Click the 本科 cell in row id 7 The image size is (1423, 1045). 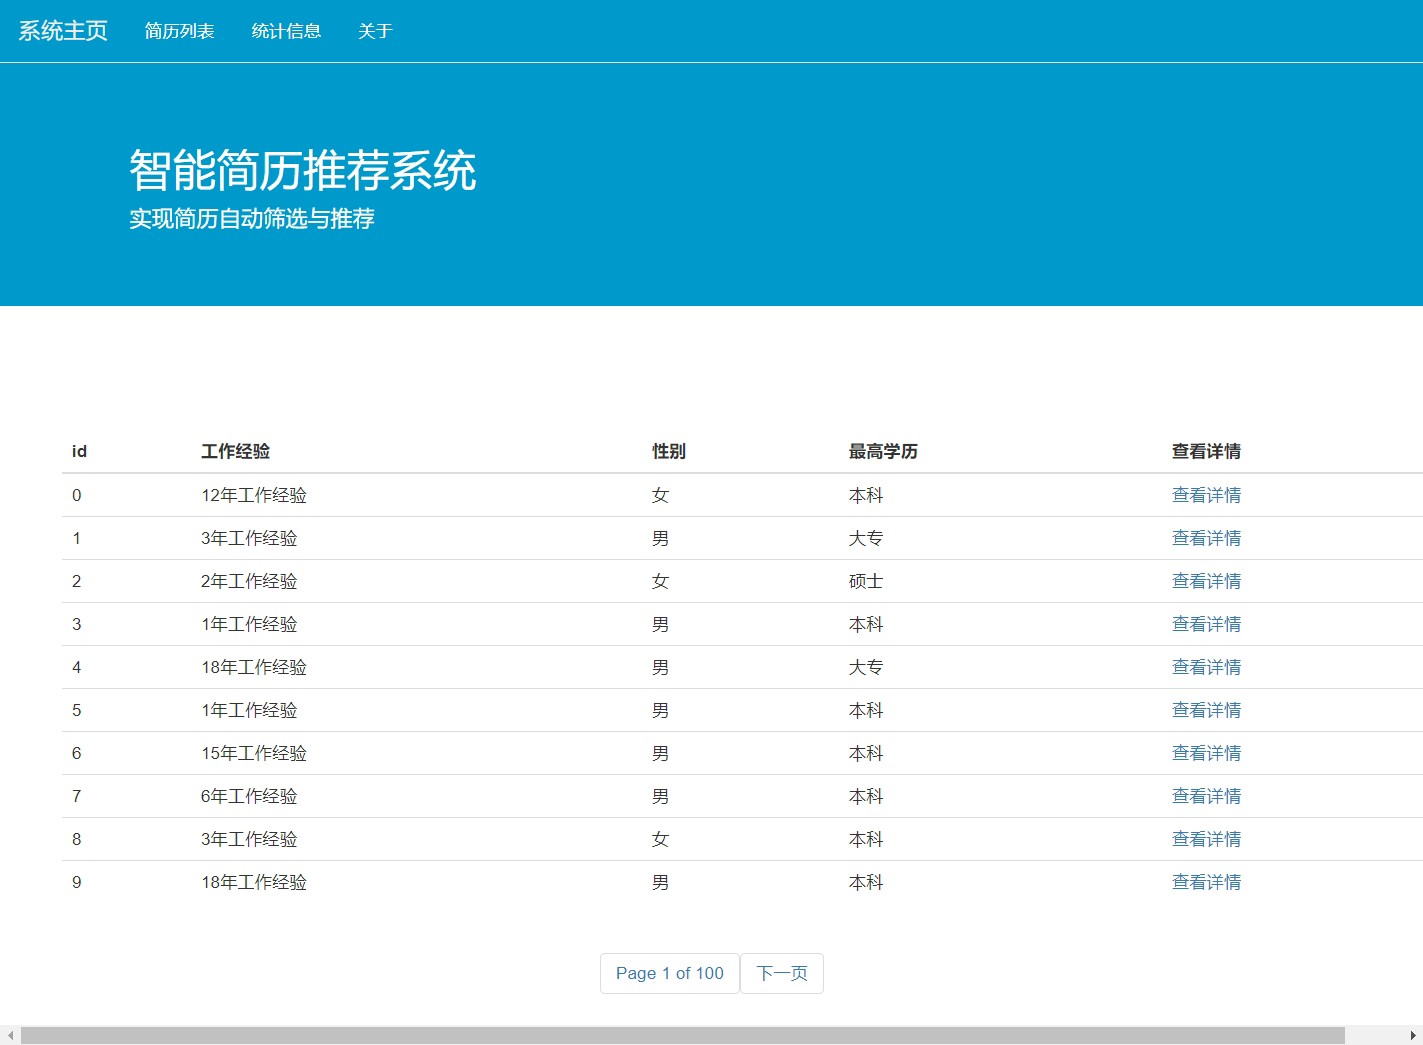pyautogui.click(x=866, y=796)
